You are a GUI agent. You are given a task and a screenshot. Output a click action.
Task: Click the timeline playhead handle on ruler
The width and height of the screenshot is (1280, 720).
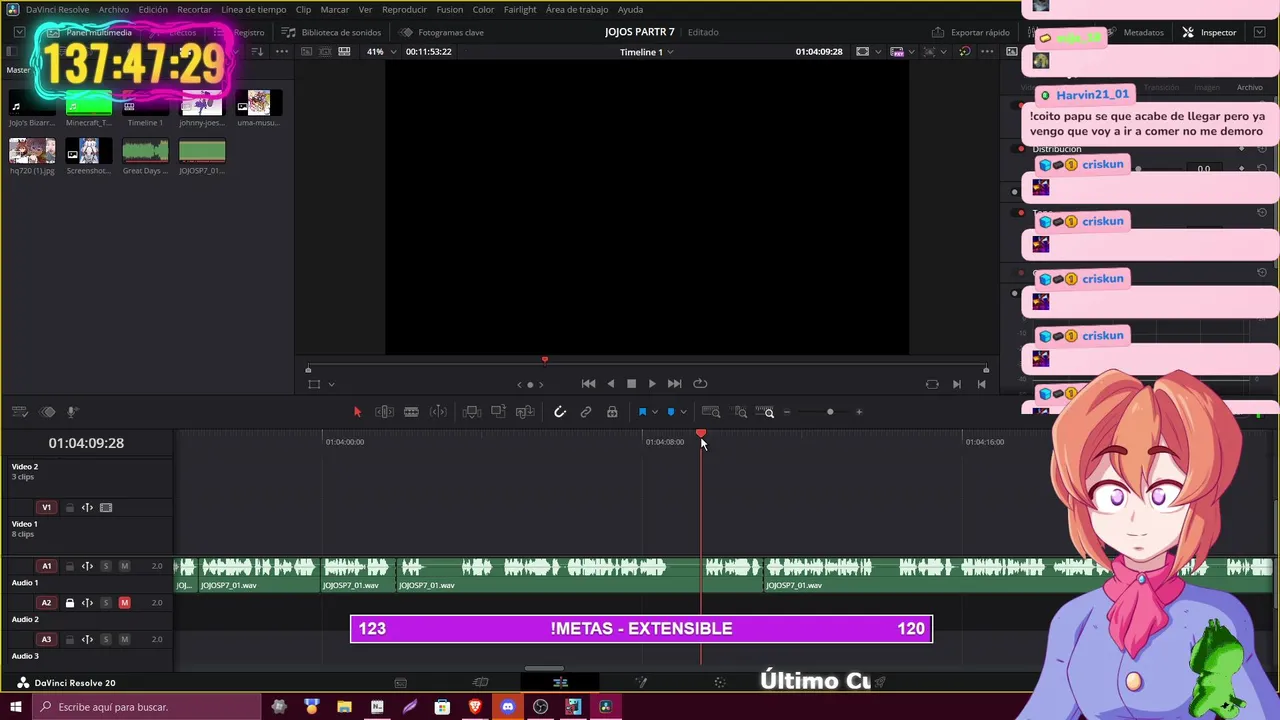(701, 435)
